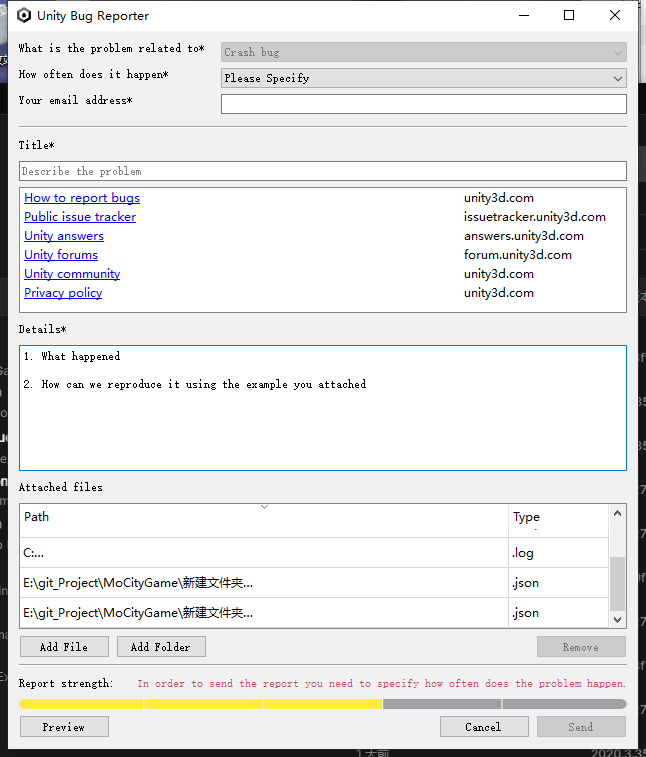Open the 'Unity forums' link
The width and height of the screenshot is (646, 757).
(x=61, y=255)
